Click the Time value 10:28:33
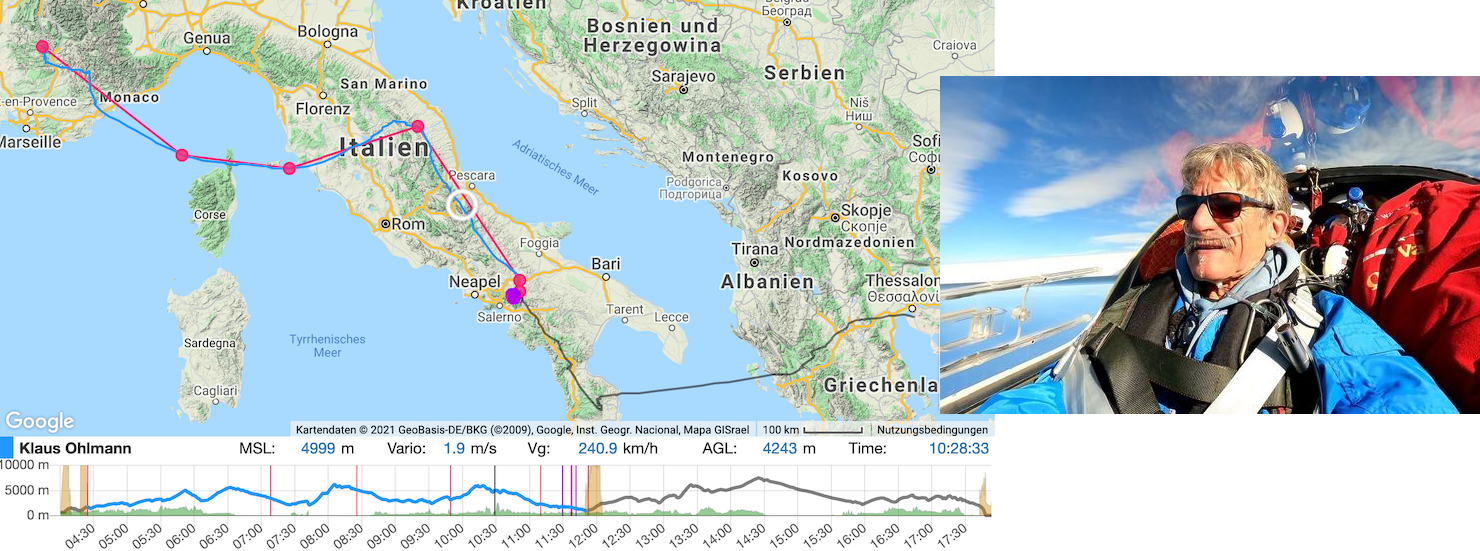Screen dimensions: 1480x551 (x=958, y=448)
